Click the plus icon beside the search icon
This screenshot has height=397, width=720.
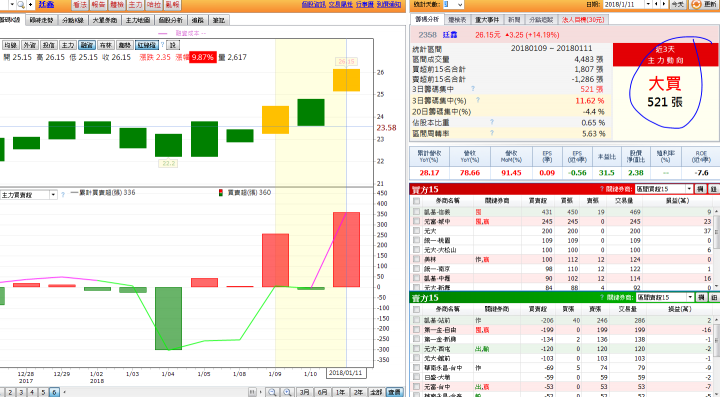30,5
